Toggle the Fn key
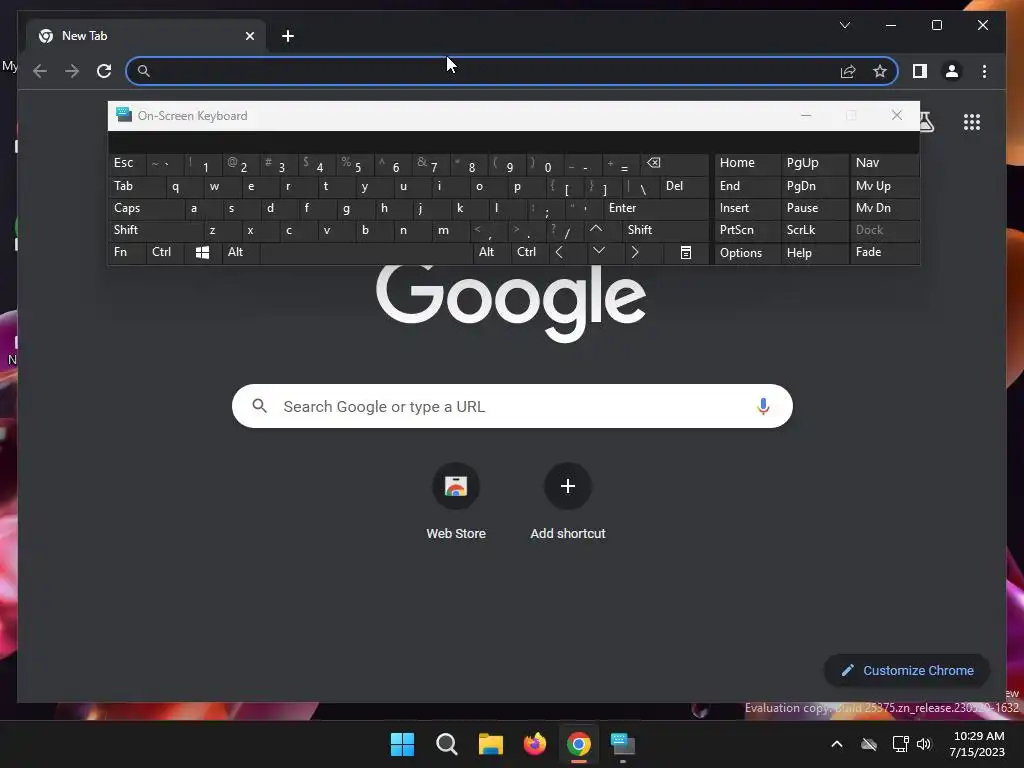 pos(127,253)
